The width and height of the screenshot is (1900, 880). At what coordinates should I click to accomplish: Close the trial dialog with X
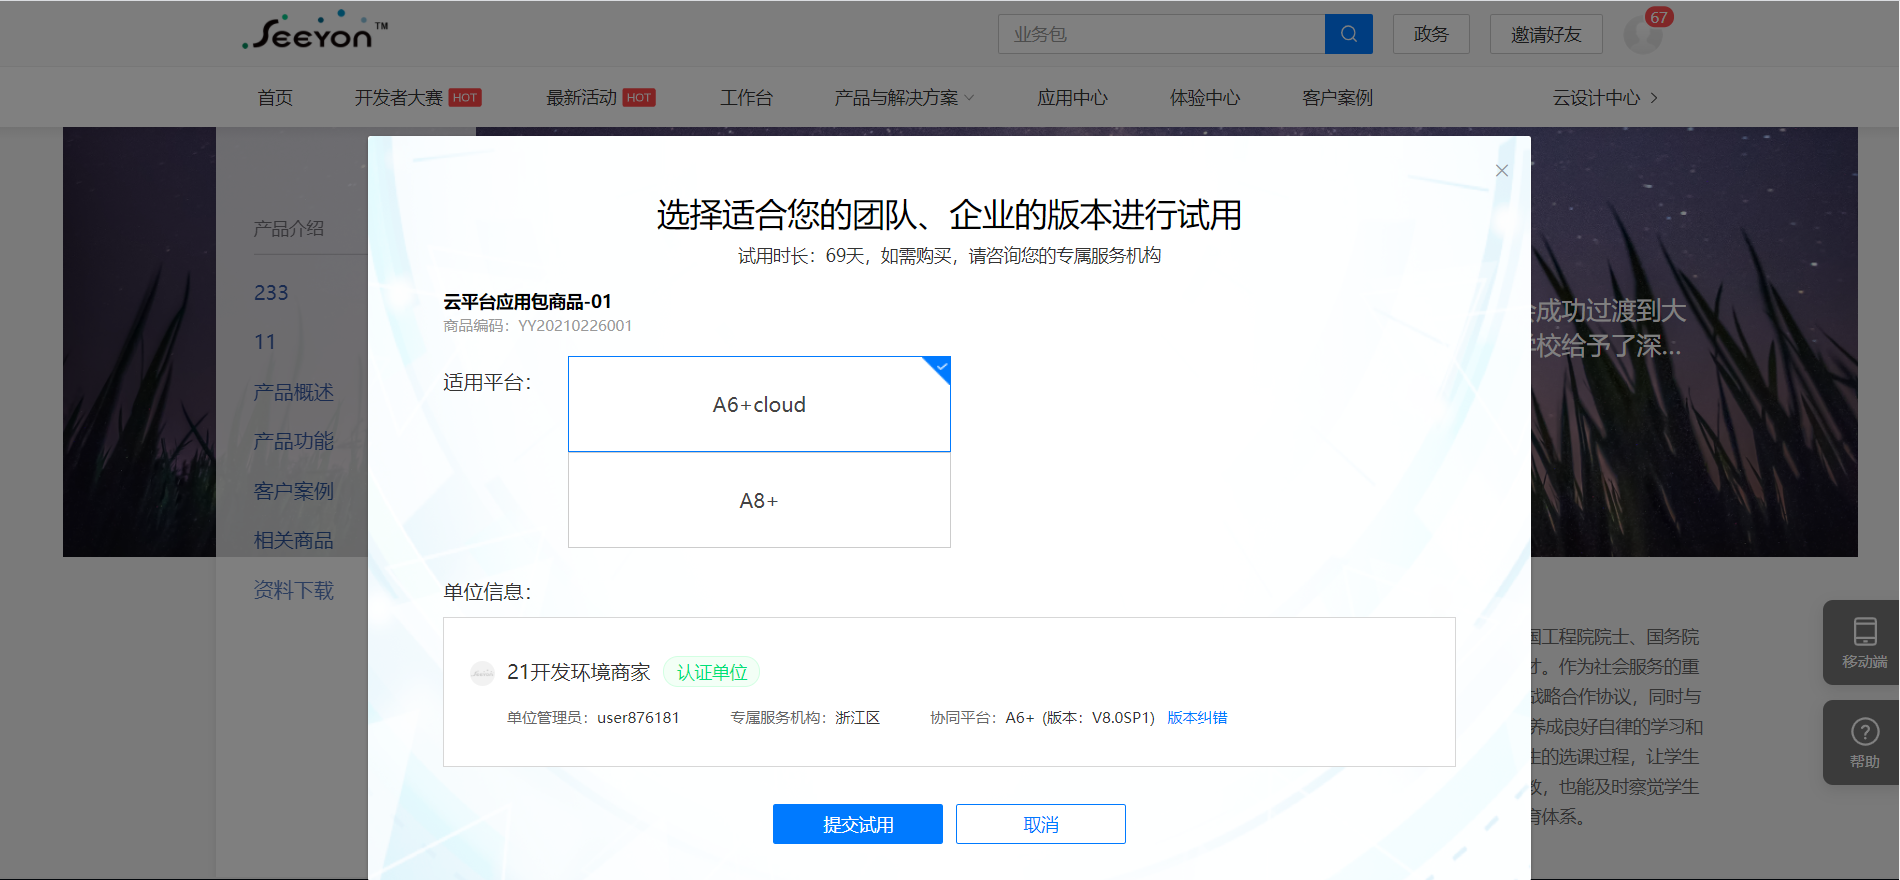pyautogui.click(x=1501, y=171)
